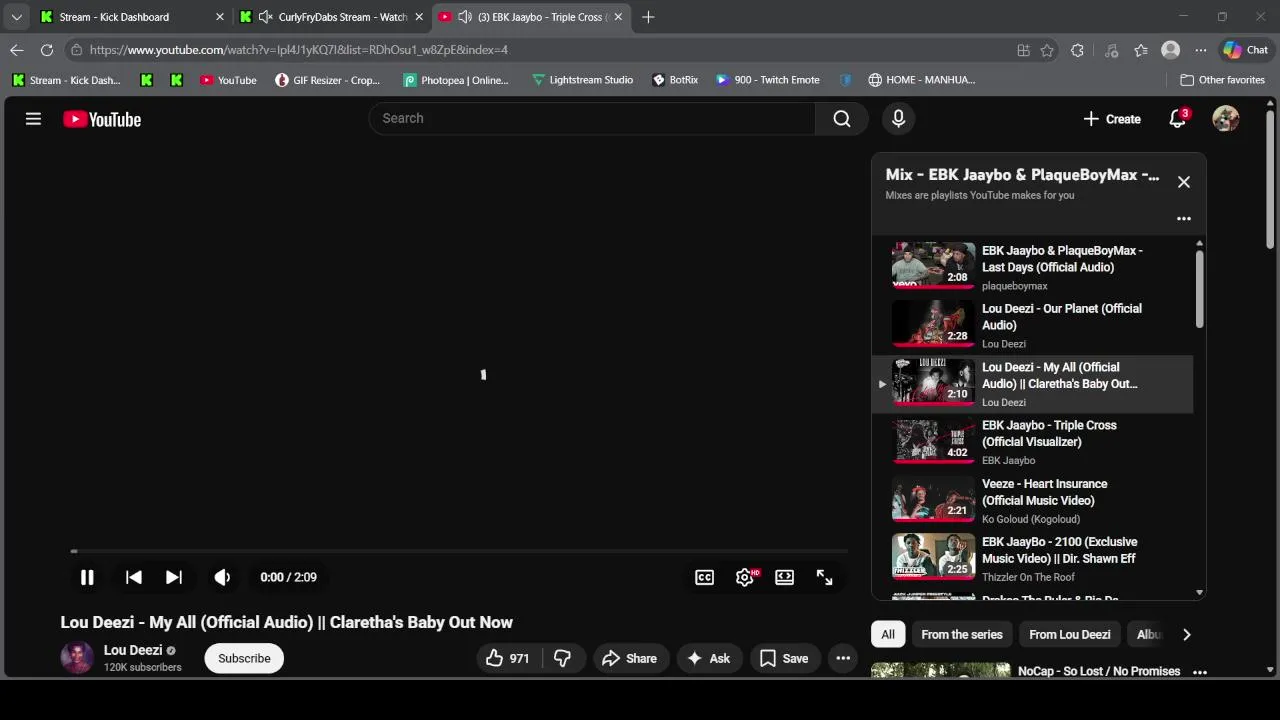Open GIF Resizer bookmark

point(328,80)
